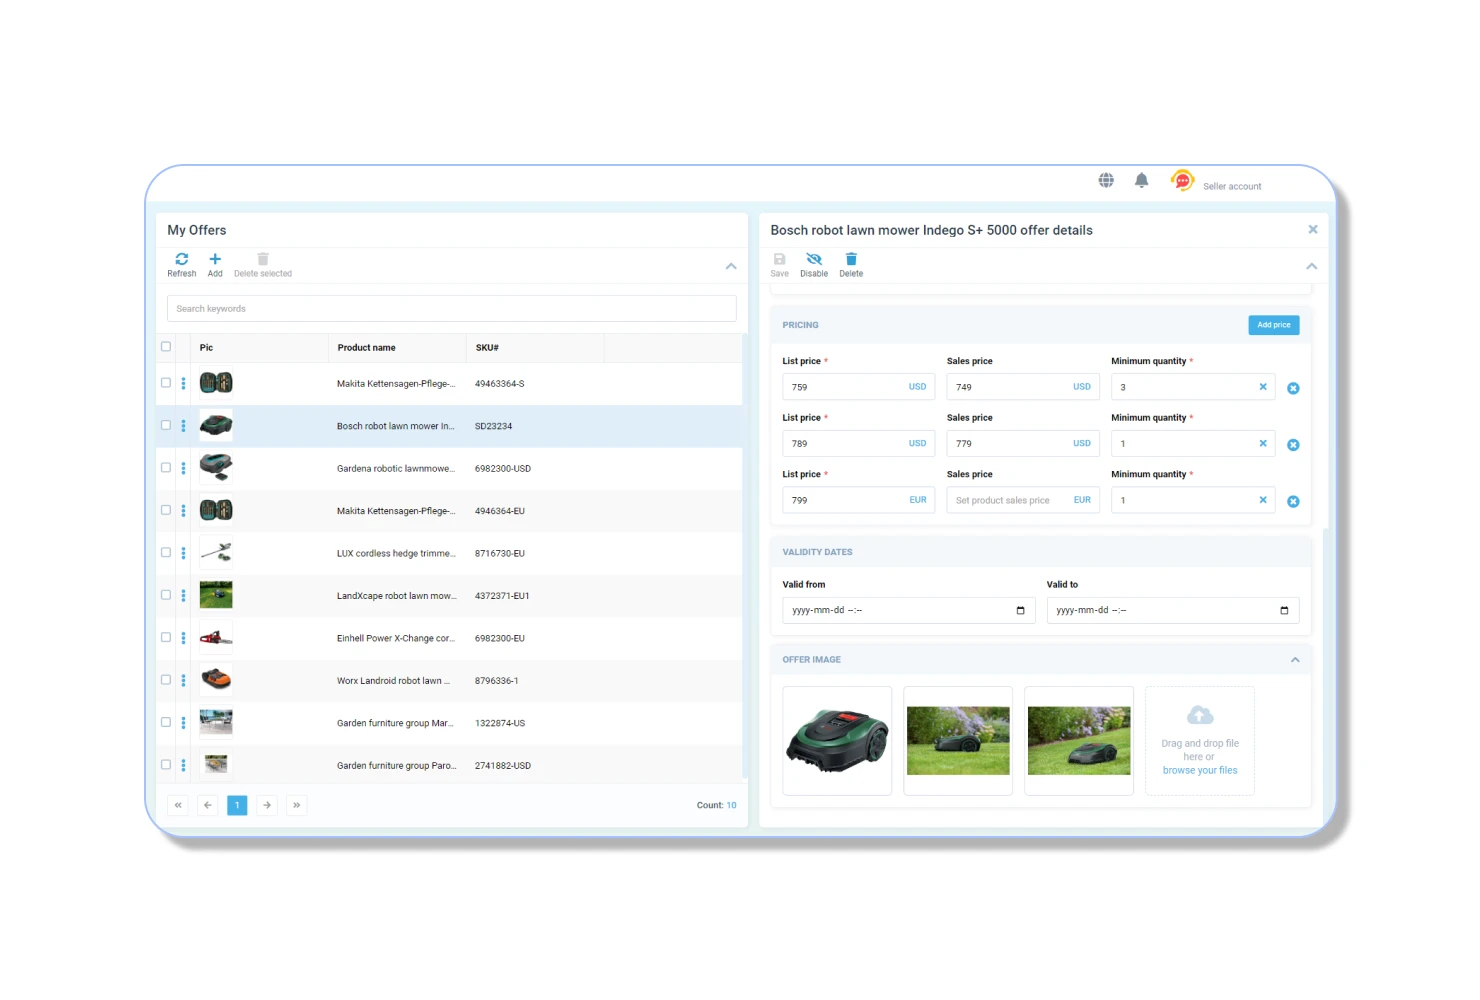The height and width of the screenshot is (1000, 1480).
Task: Open the row menu for Einhell Power X-Change
Action: [184, 638]
